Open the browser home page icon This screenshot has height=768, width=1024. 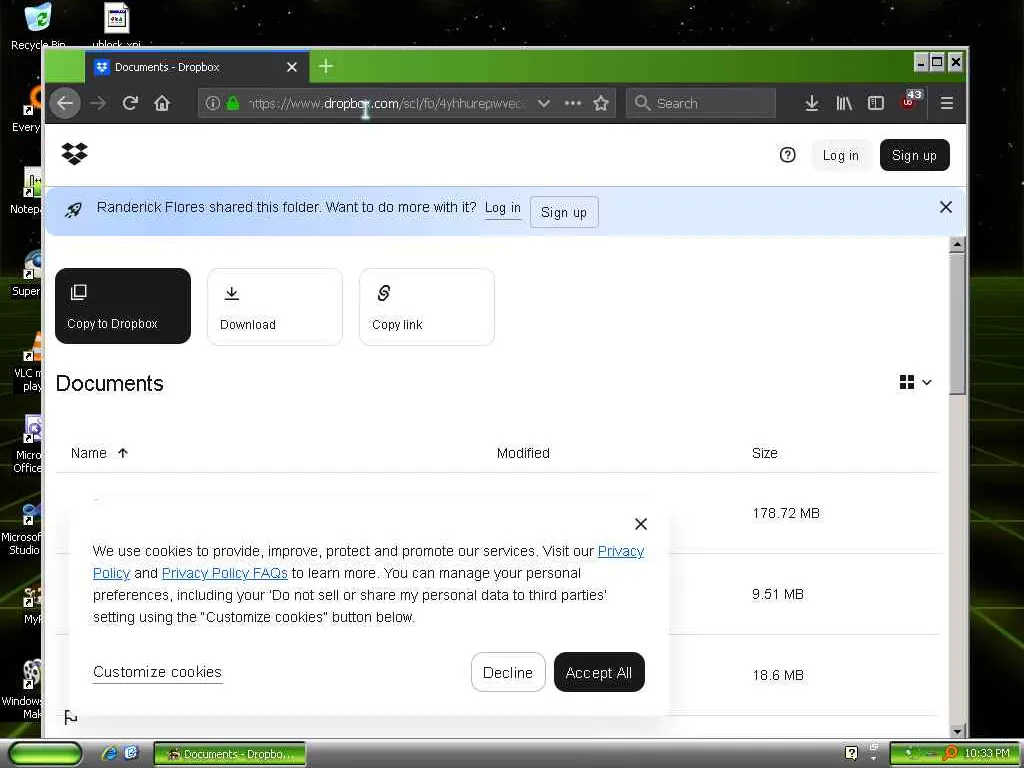tap(162, 103)
